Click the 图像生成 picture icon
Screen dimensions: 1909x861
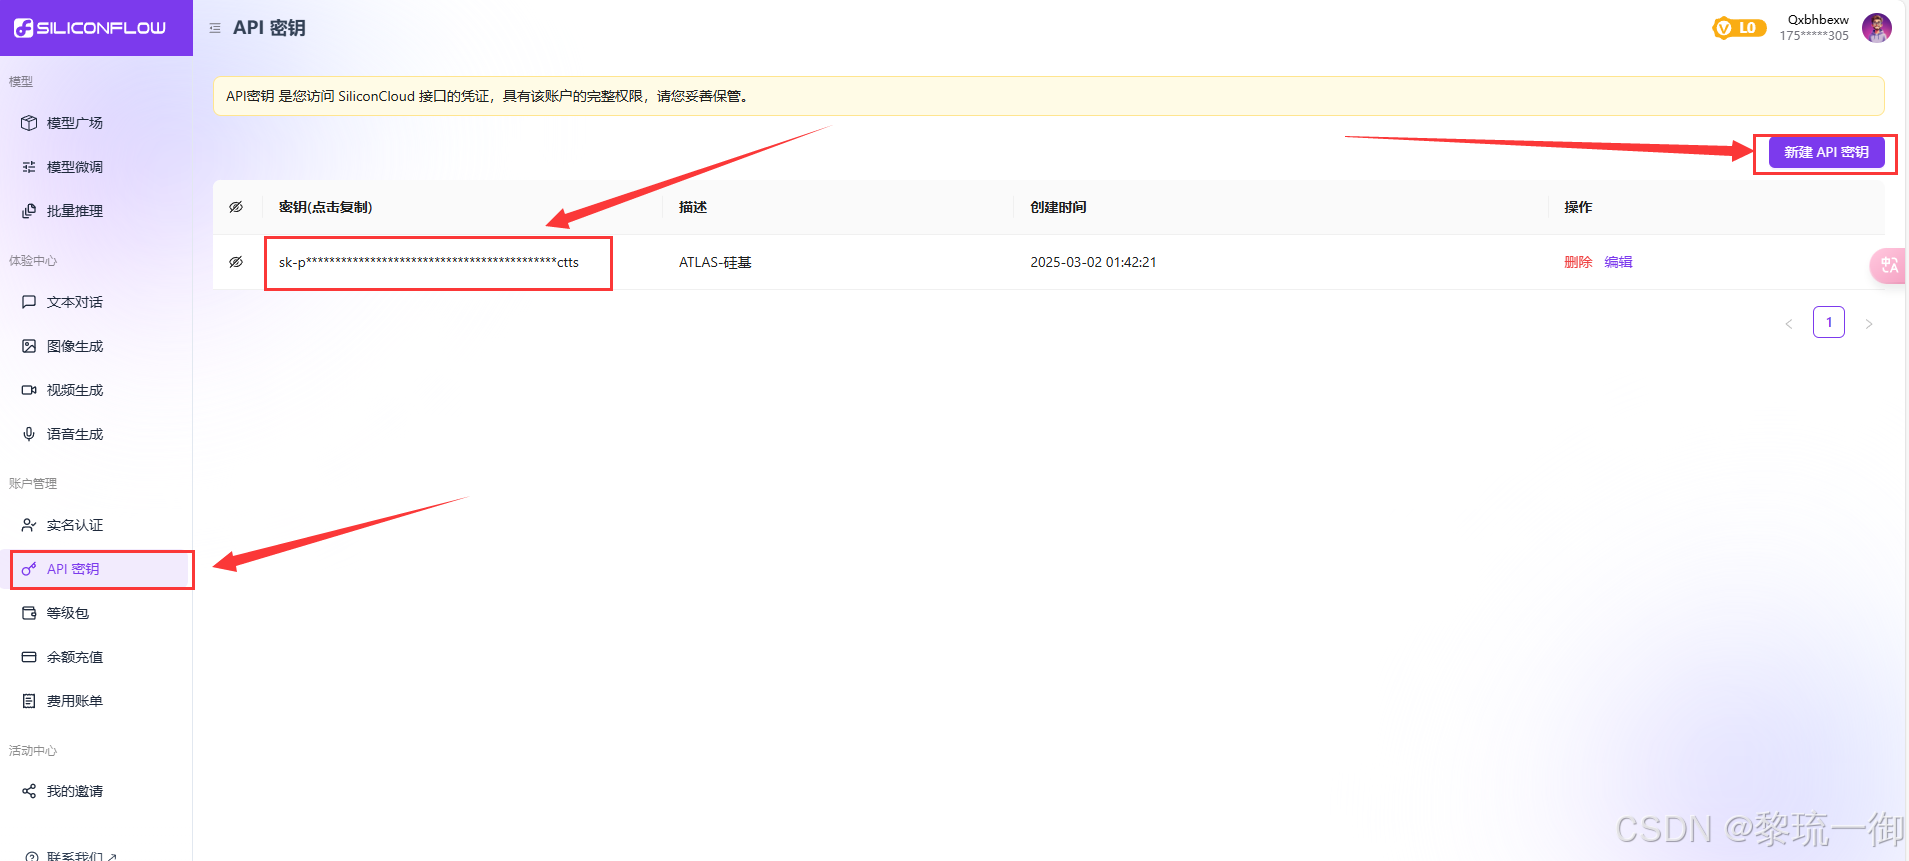pyautogui.click(x=29, y=346)
